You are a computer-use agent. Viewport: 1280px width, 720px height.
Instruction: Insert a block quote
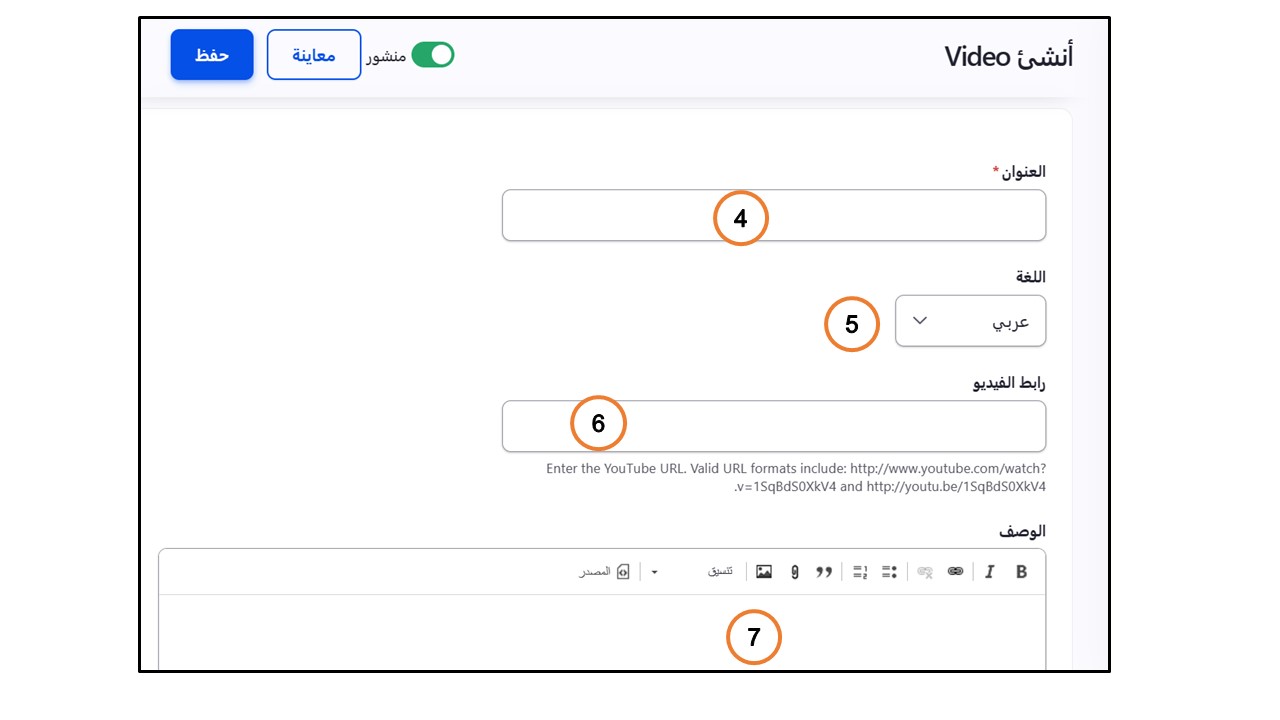[824, 572]
